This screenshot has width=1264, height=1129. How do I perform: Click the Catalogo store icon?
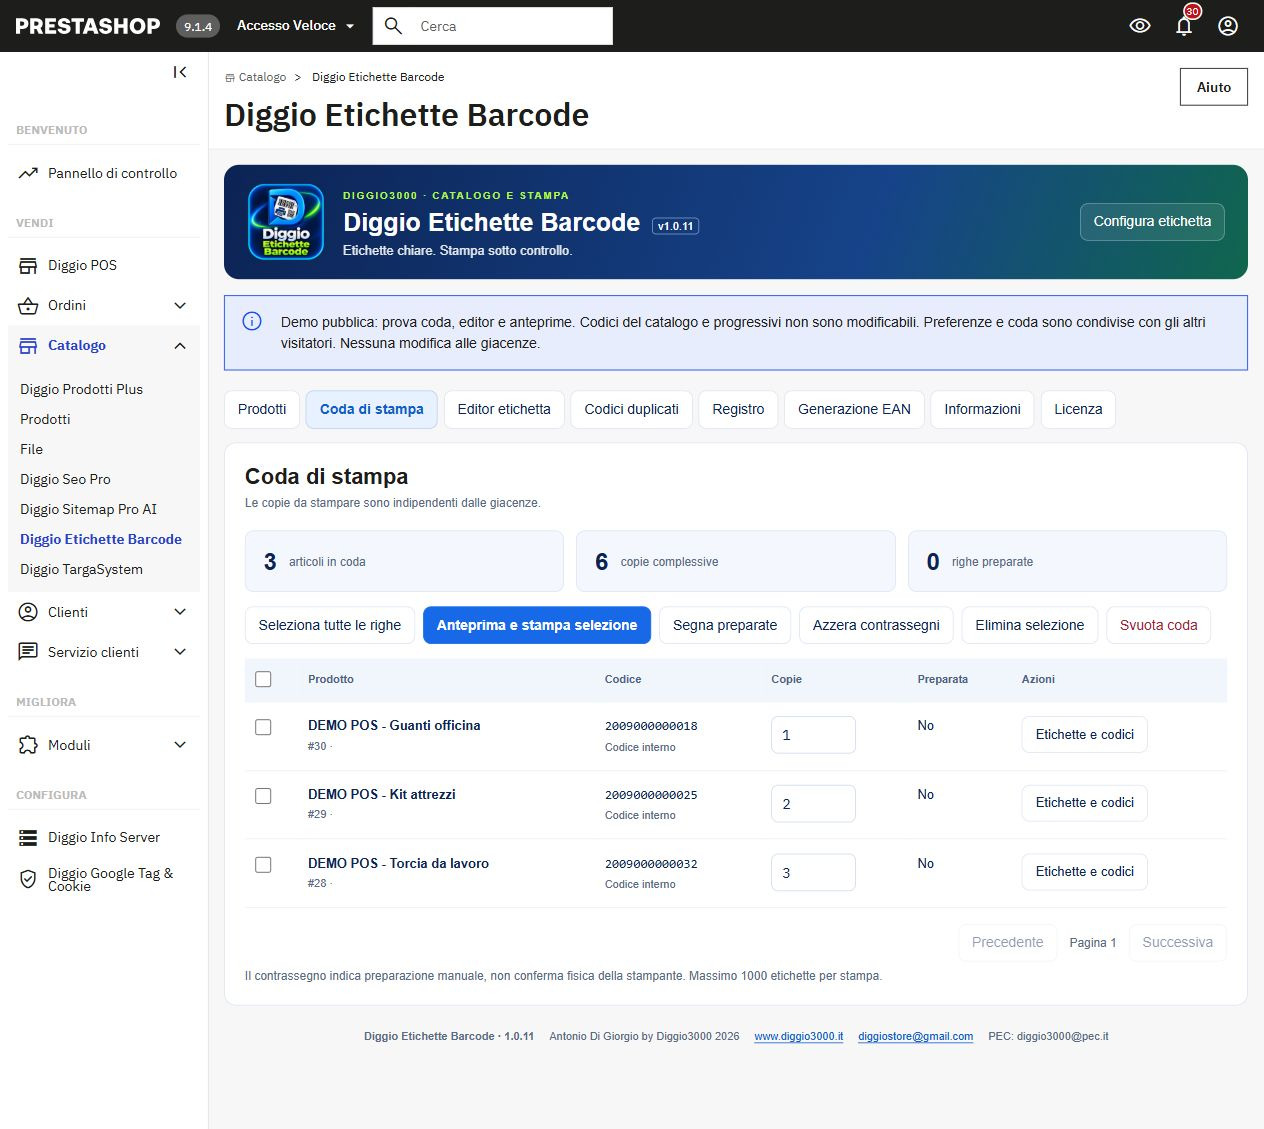(x=28, y=345)
